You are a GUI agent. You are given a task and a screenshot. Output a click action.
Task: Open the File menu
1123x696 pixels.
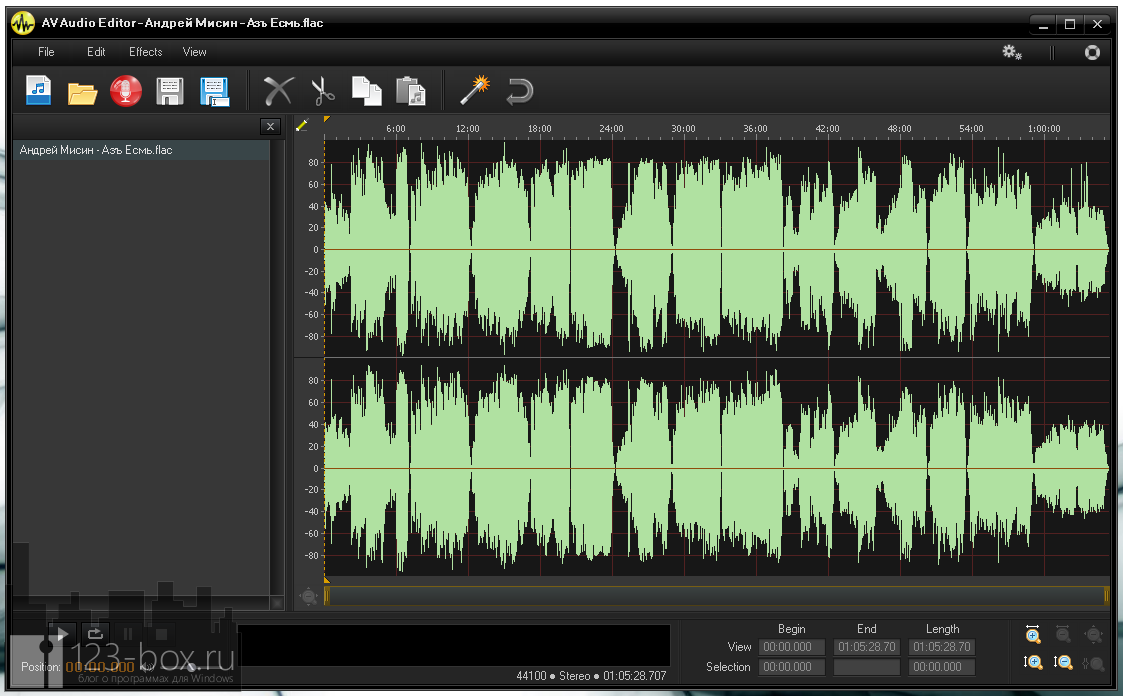(46, 52)
